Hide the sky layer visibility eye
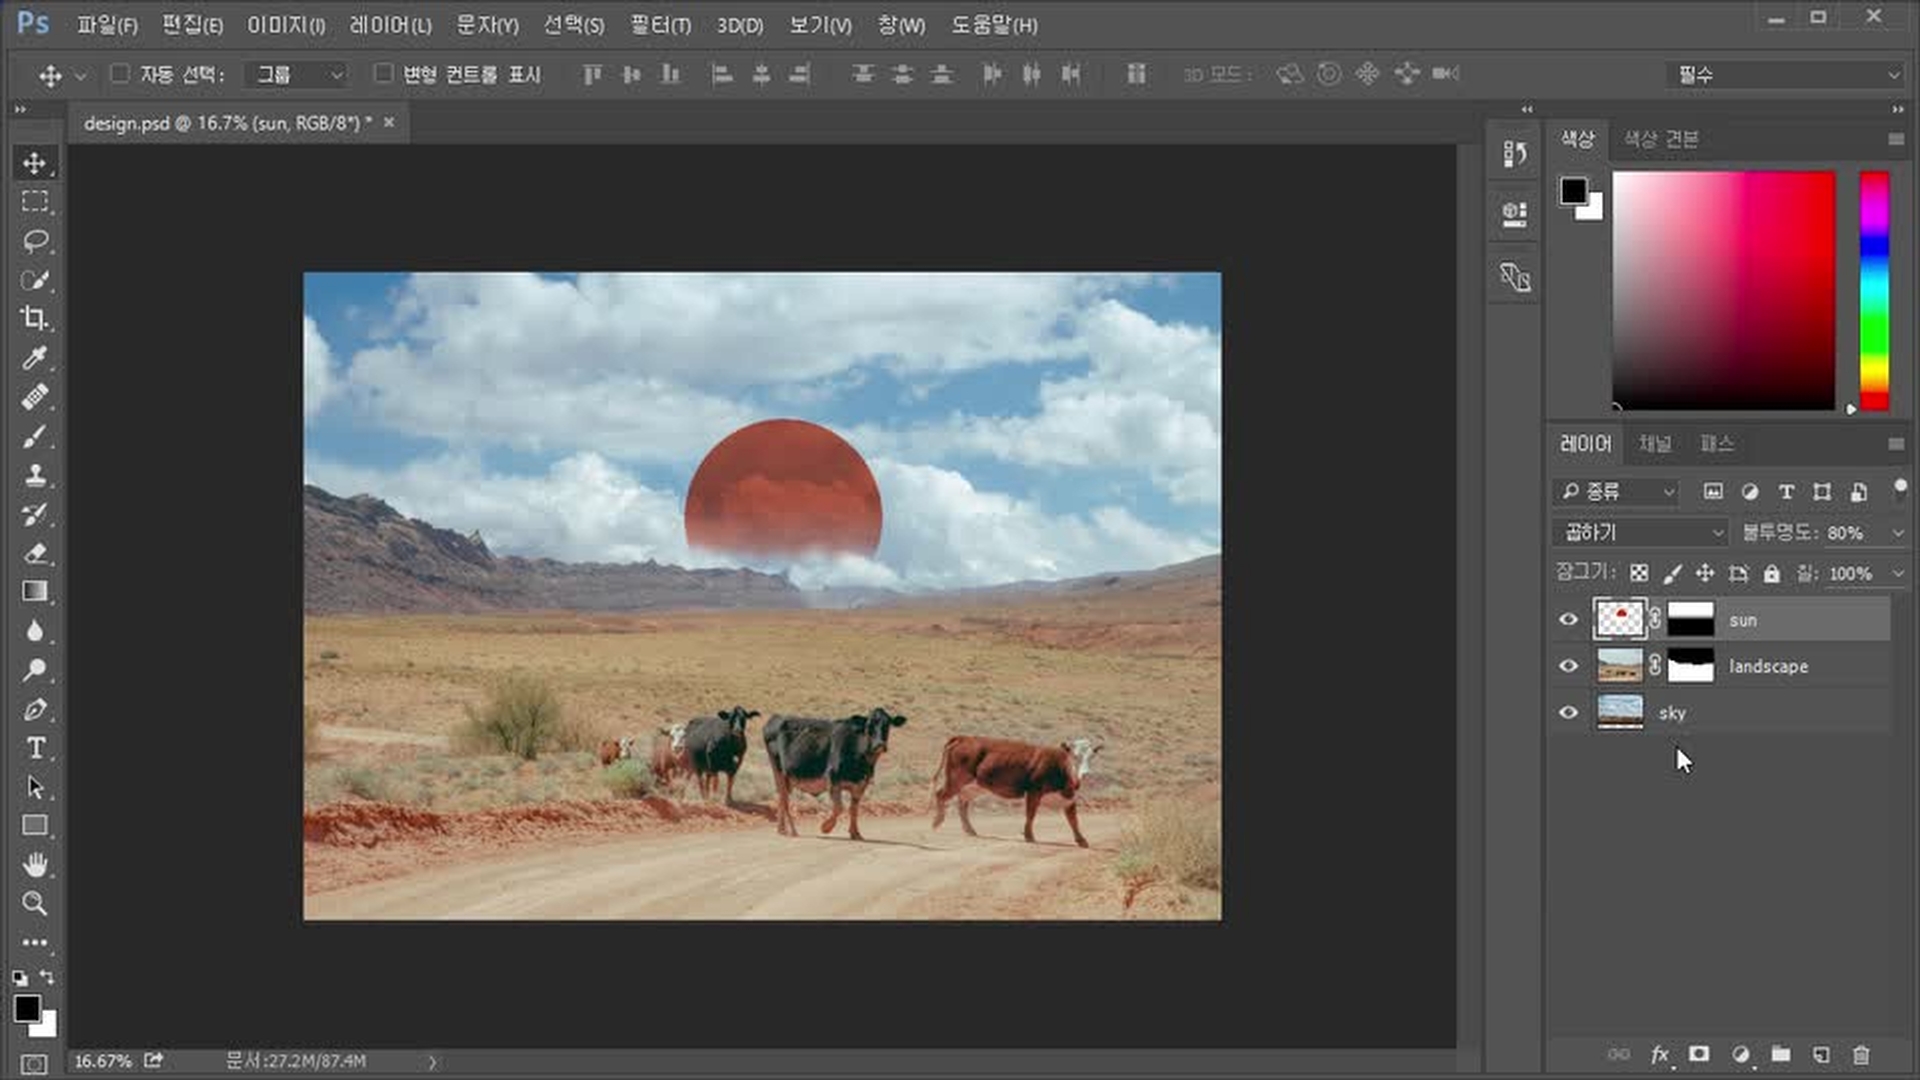Image resolution: width=1920 pixels, height=1080 pixels. pos(1568,713)
